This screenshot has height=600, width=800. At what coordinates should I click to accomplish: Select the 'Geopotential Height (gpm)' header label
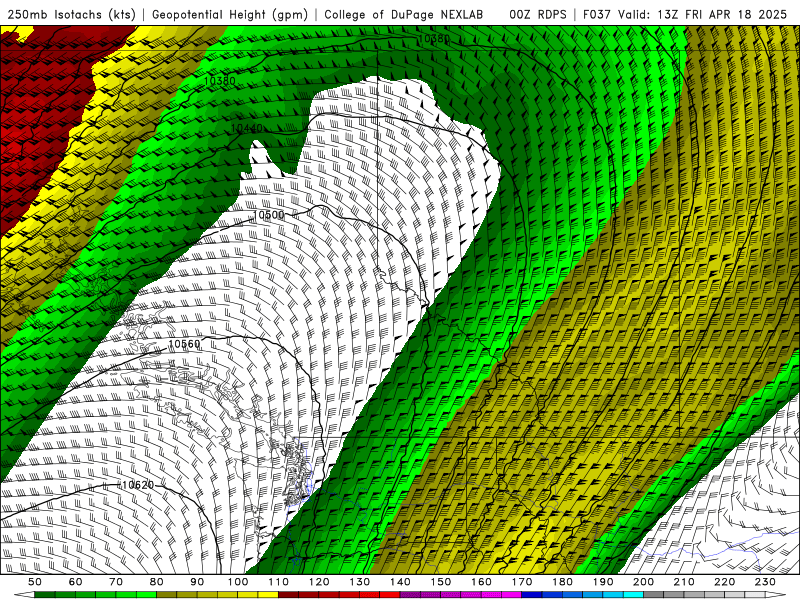pos(230,15)
